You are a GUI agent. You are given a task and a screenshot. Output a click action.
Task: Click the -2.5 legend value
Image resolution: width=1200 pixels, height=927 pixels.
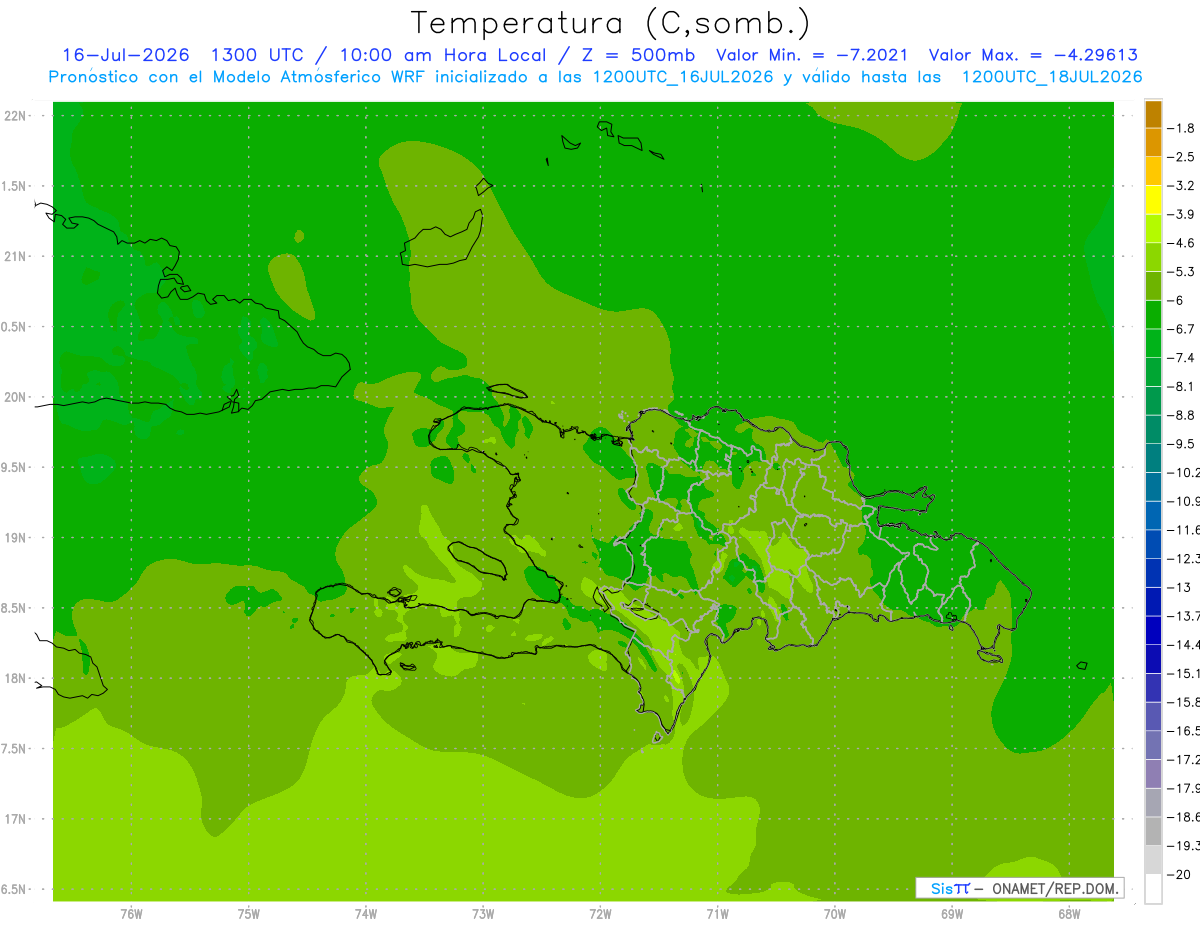tap(1182, 157)
